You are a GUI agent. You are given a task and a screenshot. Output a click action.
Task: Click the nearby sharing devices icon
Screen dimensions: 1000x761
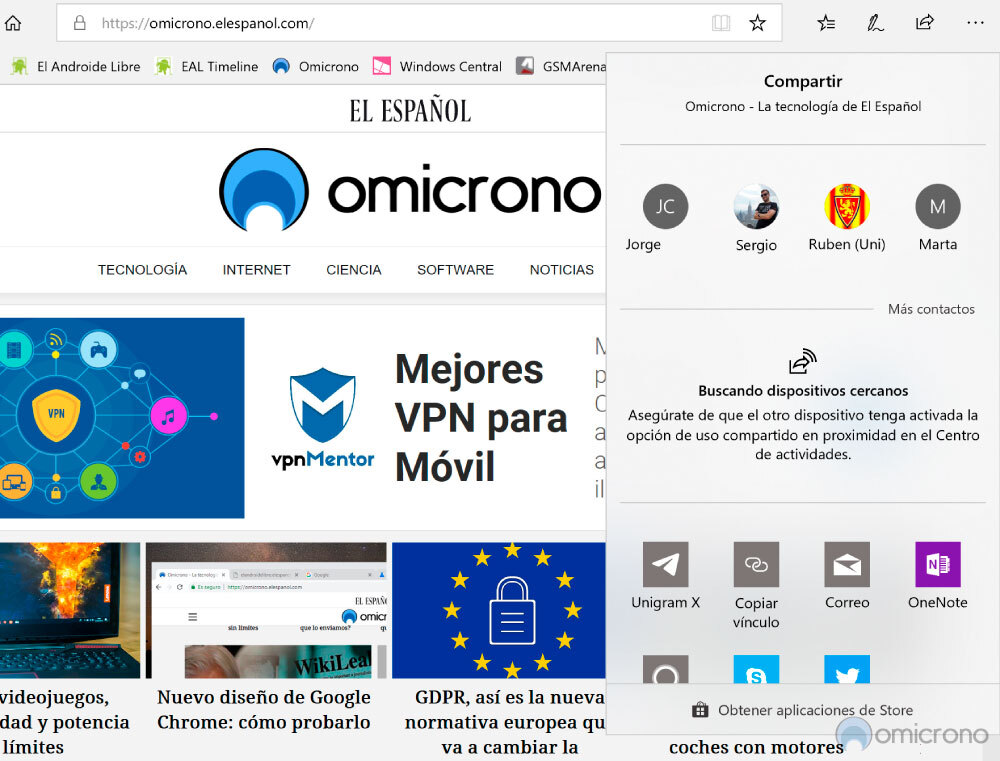click(802, 362)
